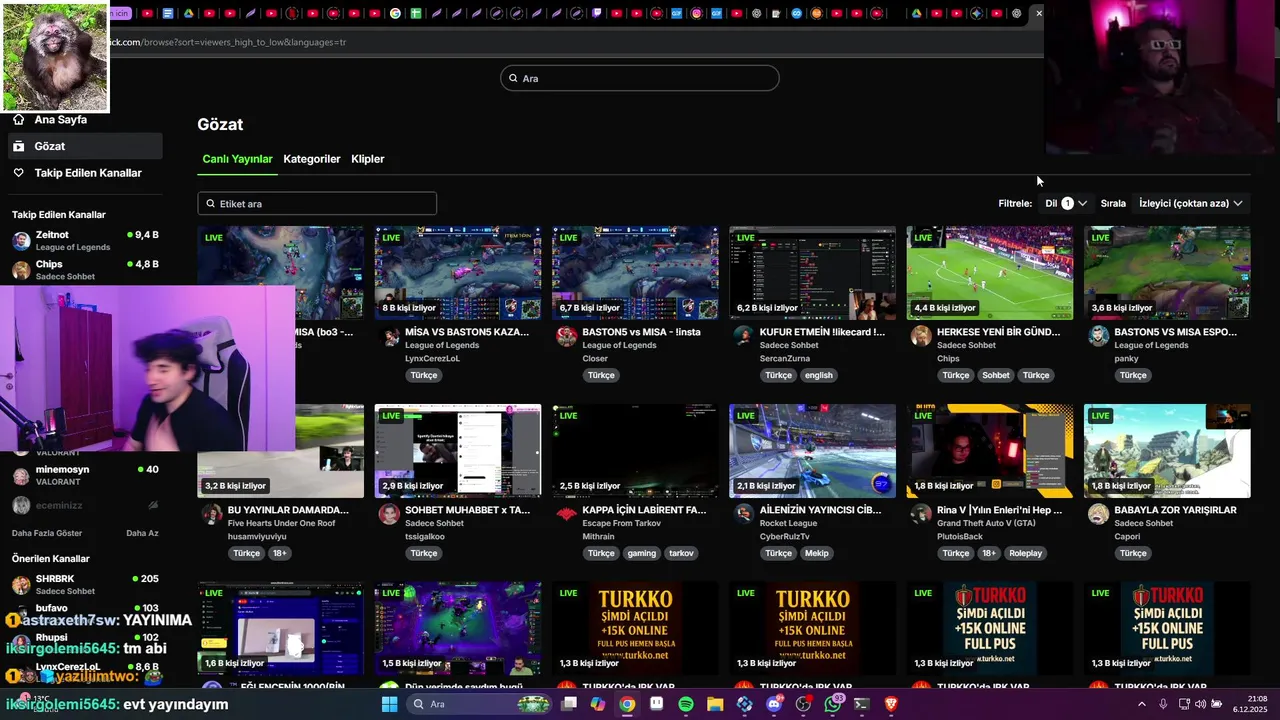Click CyberRulzTv avatar under Rocket League stream

[744, 515]
